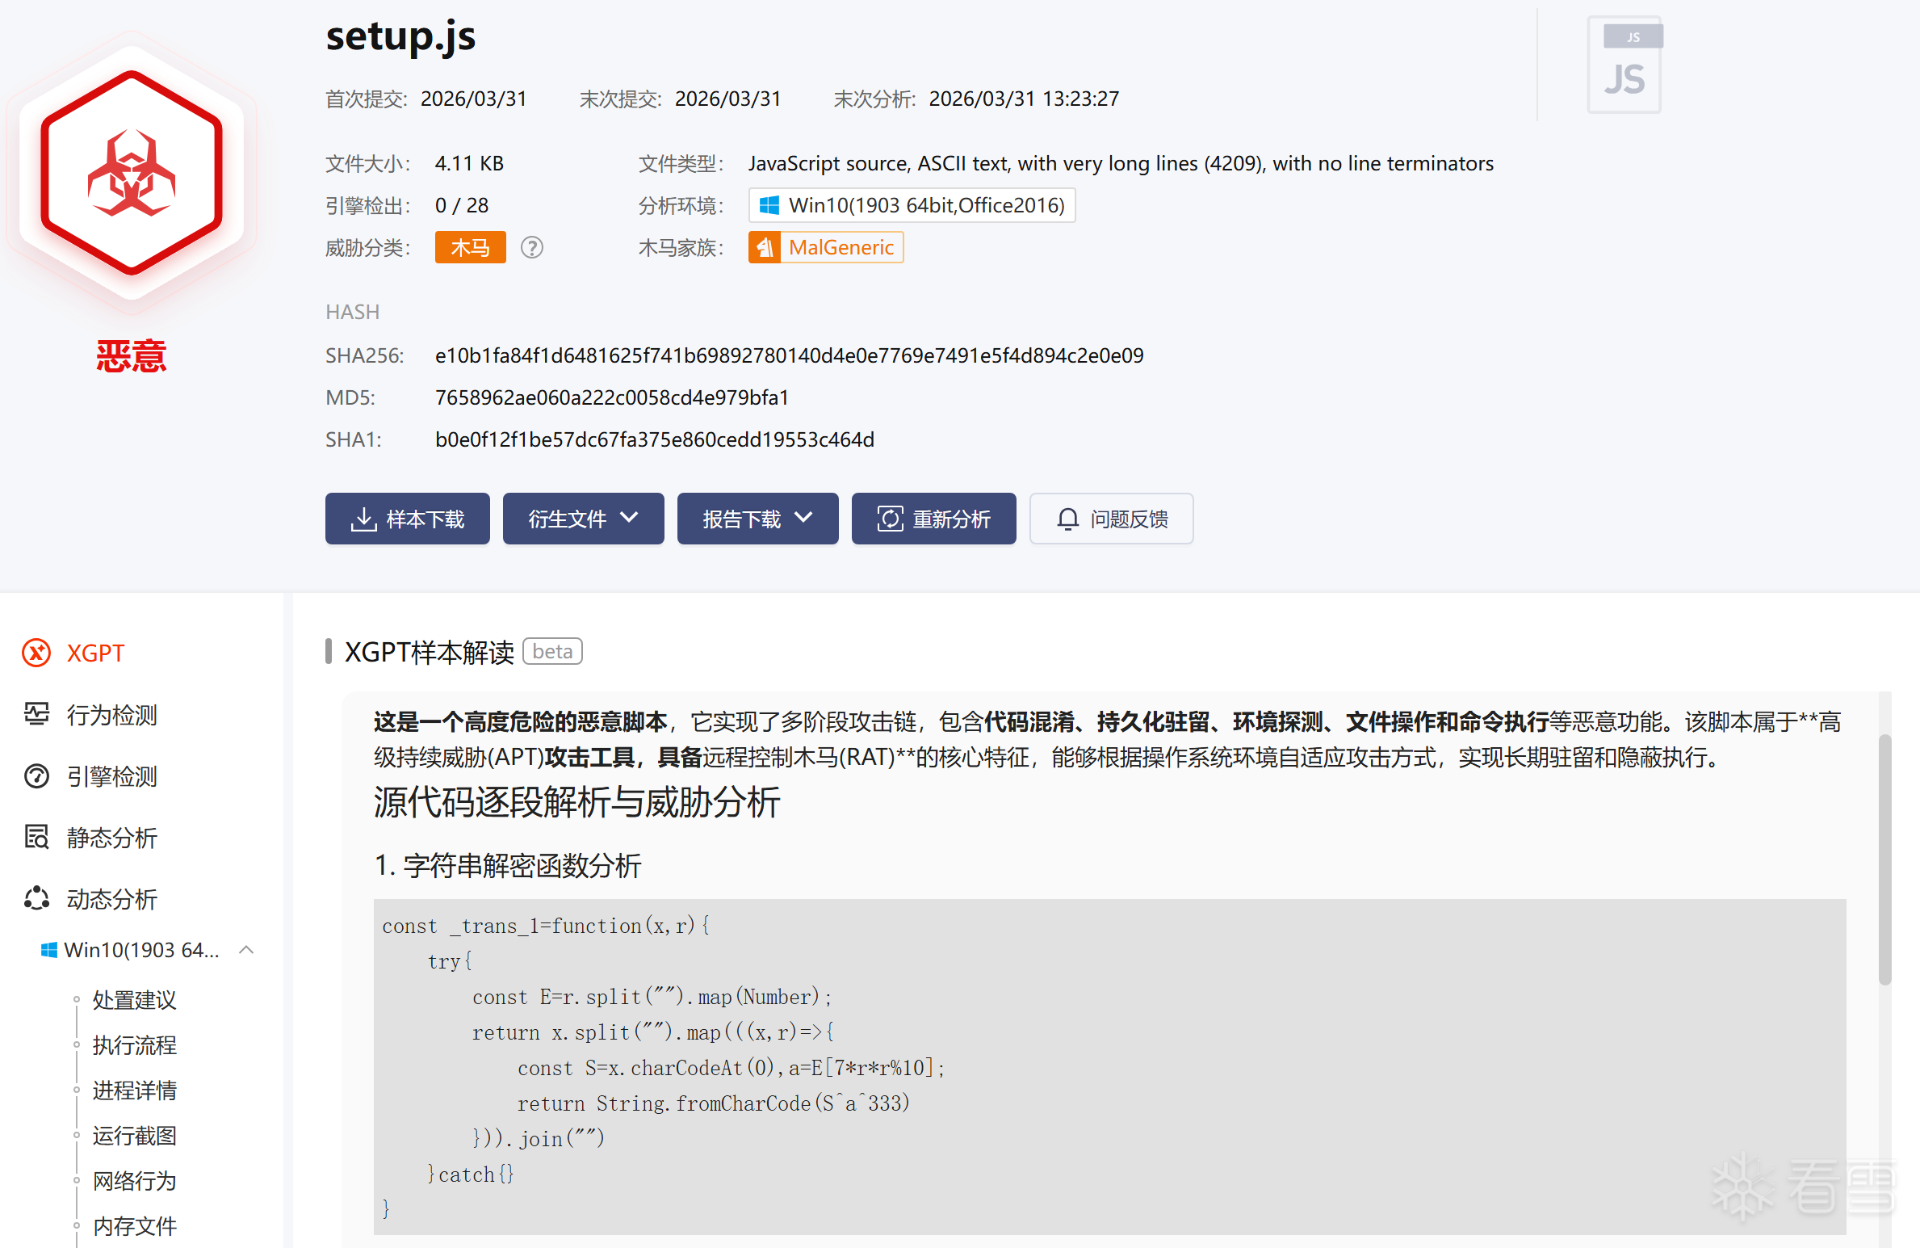
Task: Collapse the Win10(1903 64... tree node
Action: pos(247,949)
